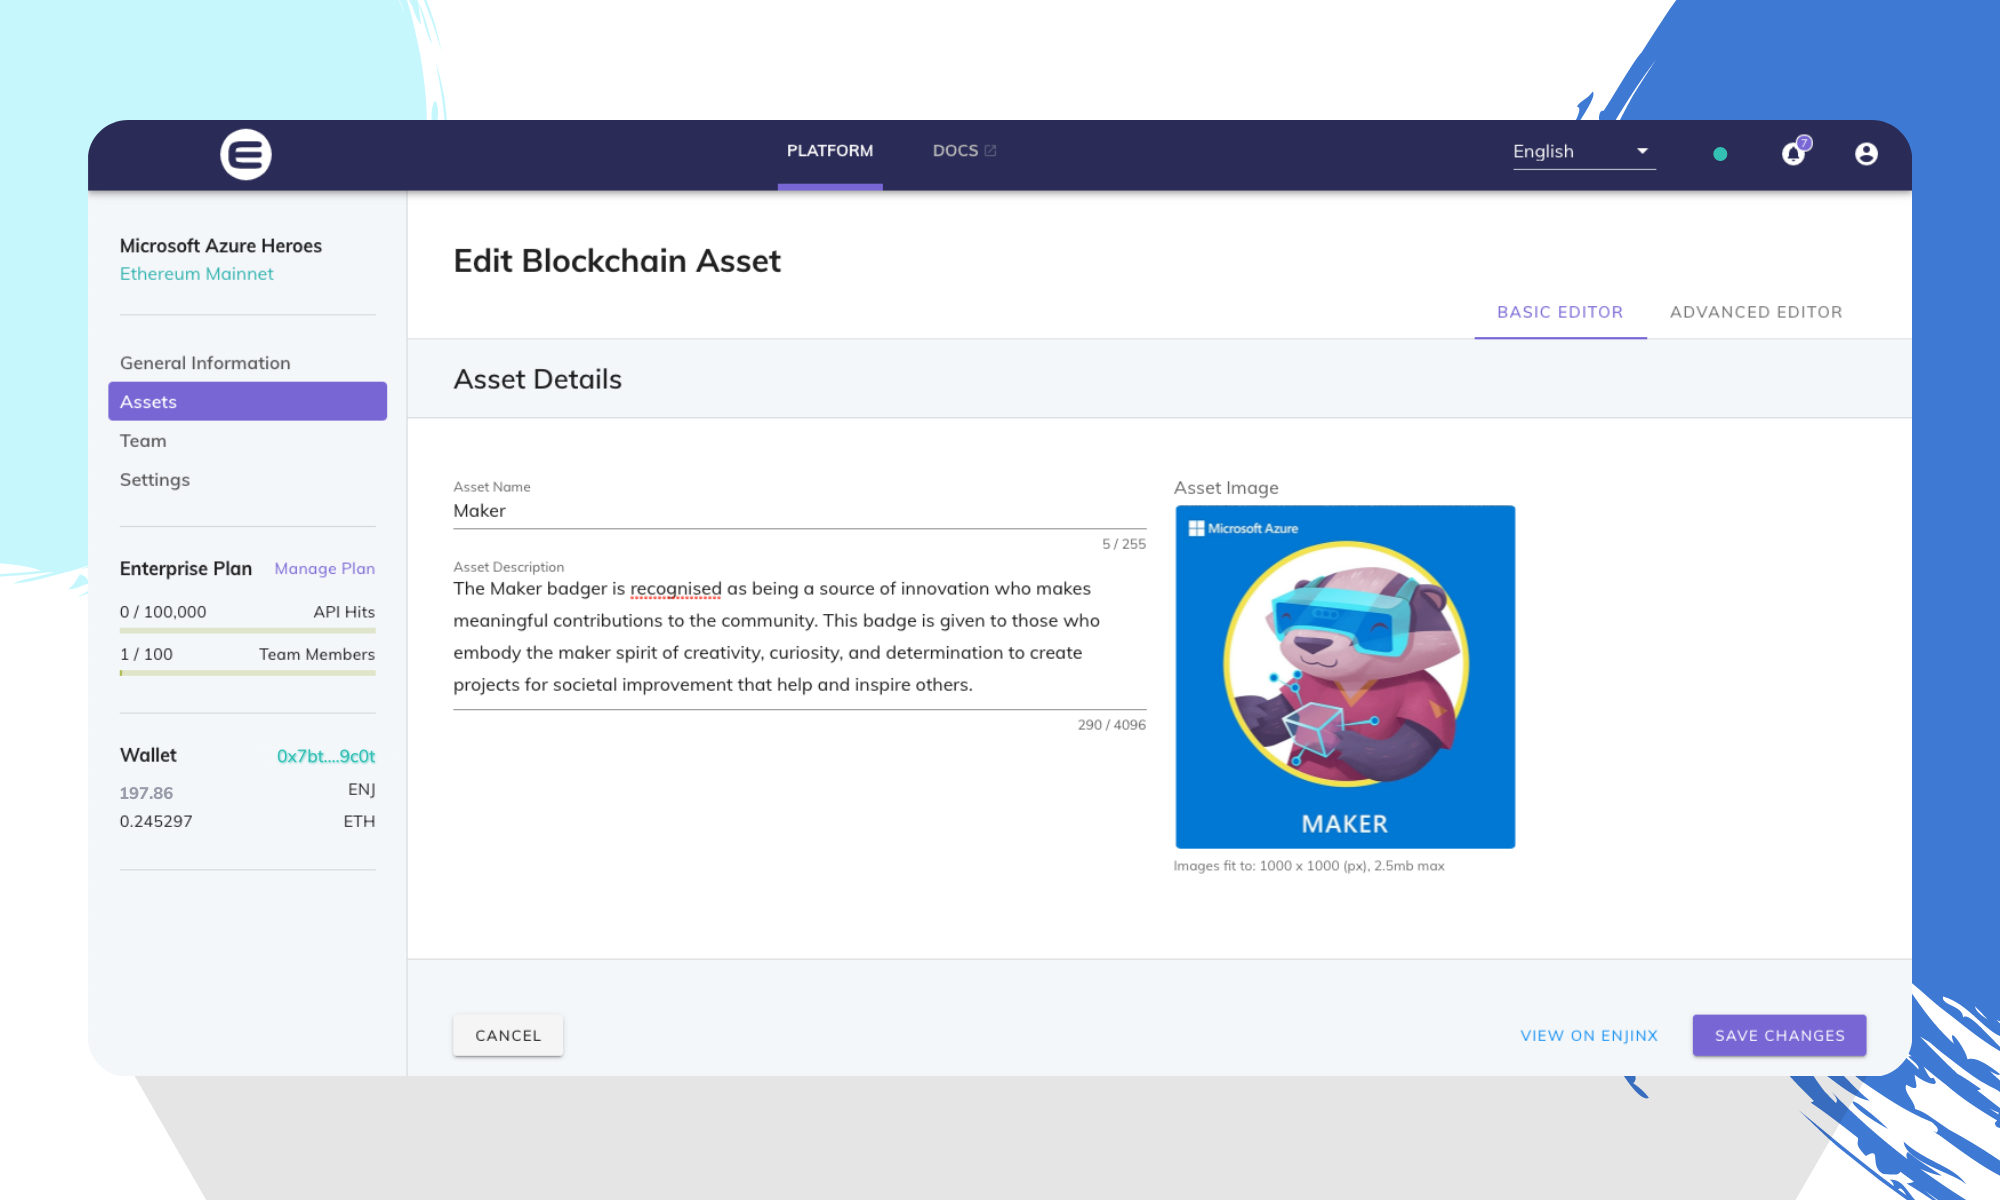Click the Manage Plan link

click(x=324, y=567)
